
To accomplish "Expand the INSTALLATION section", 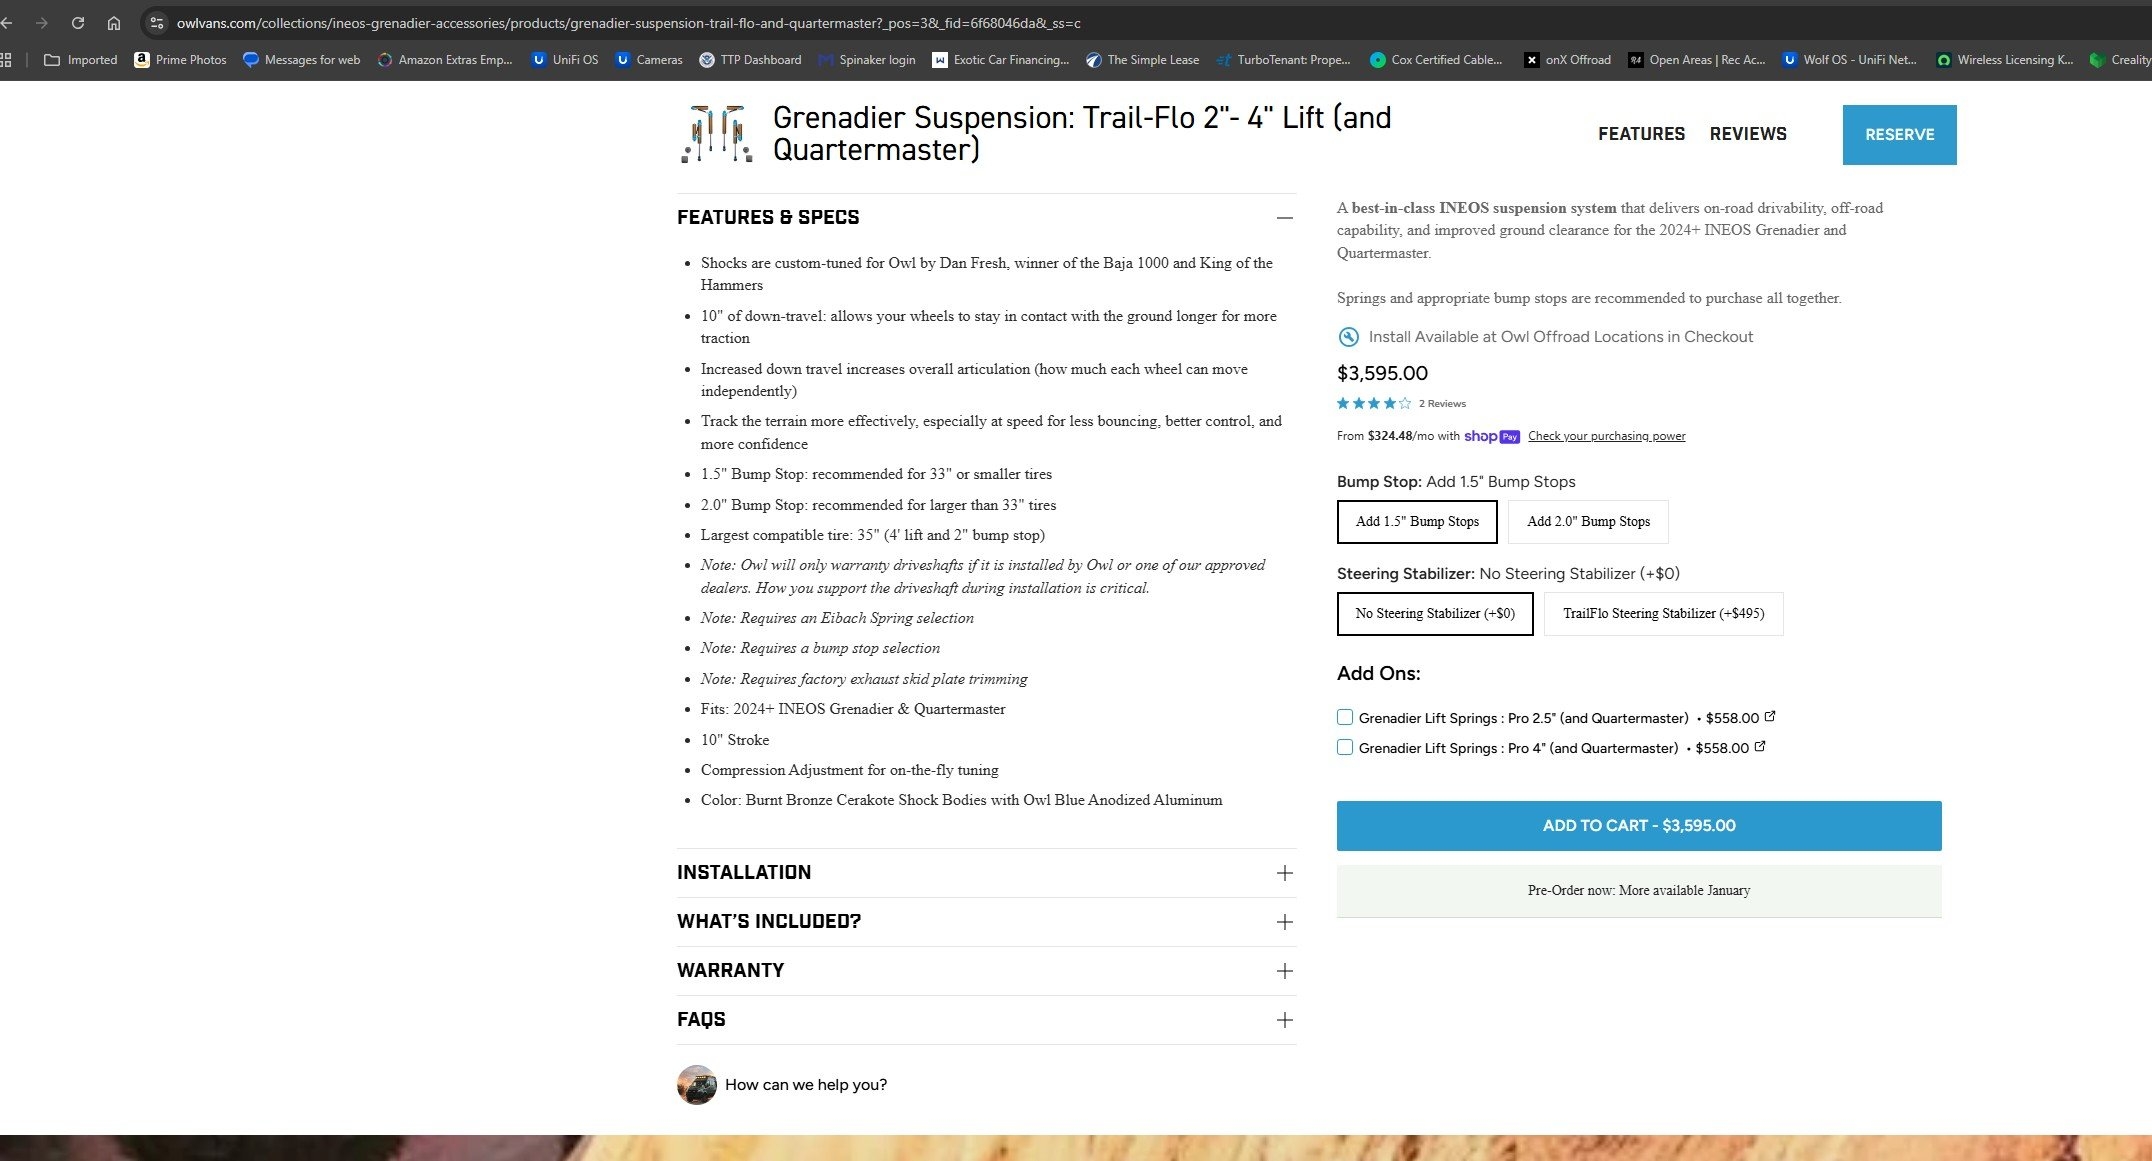I will (x=1284, y=872).
